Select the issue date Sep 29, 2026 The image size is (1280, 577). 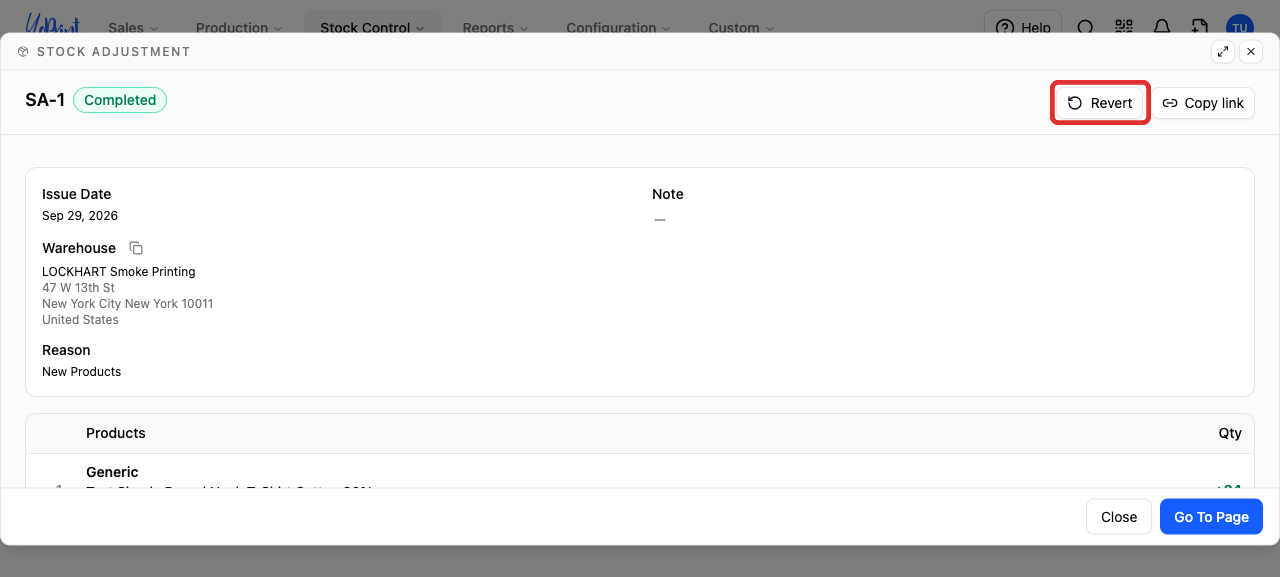80,216
